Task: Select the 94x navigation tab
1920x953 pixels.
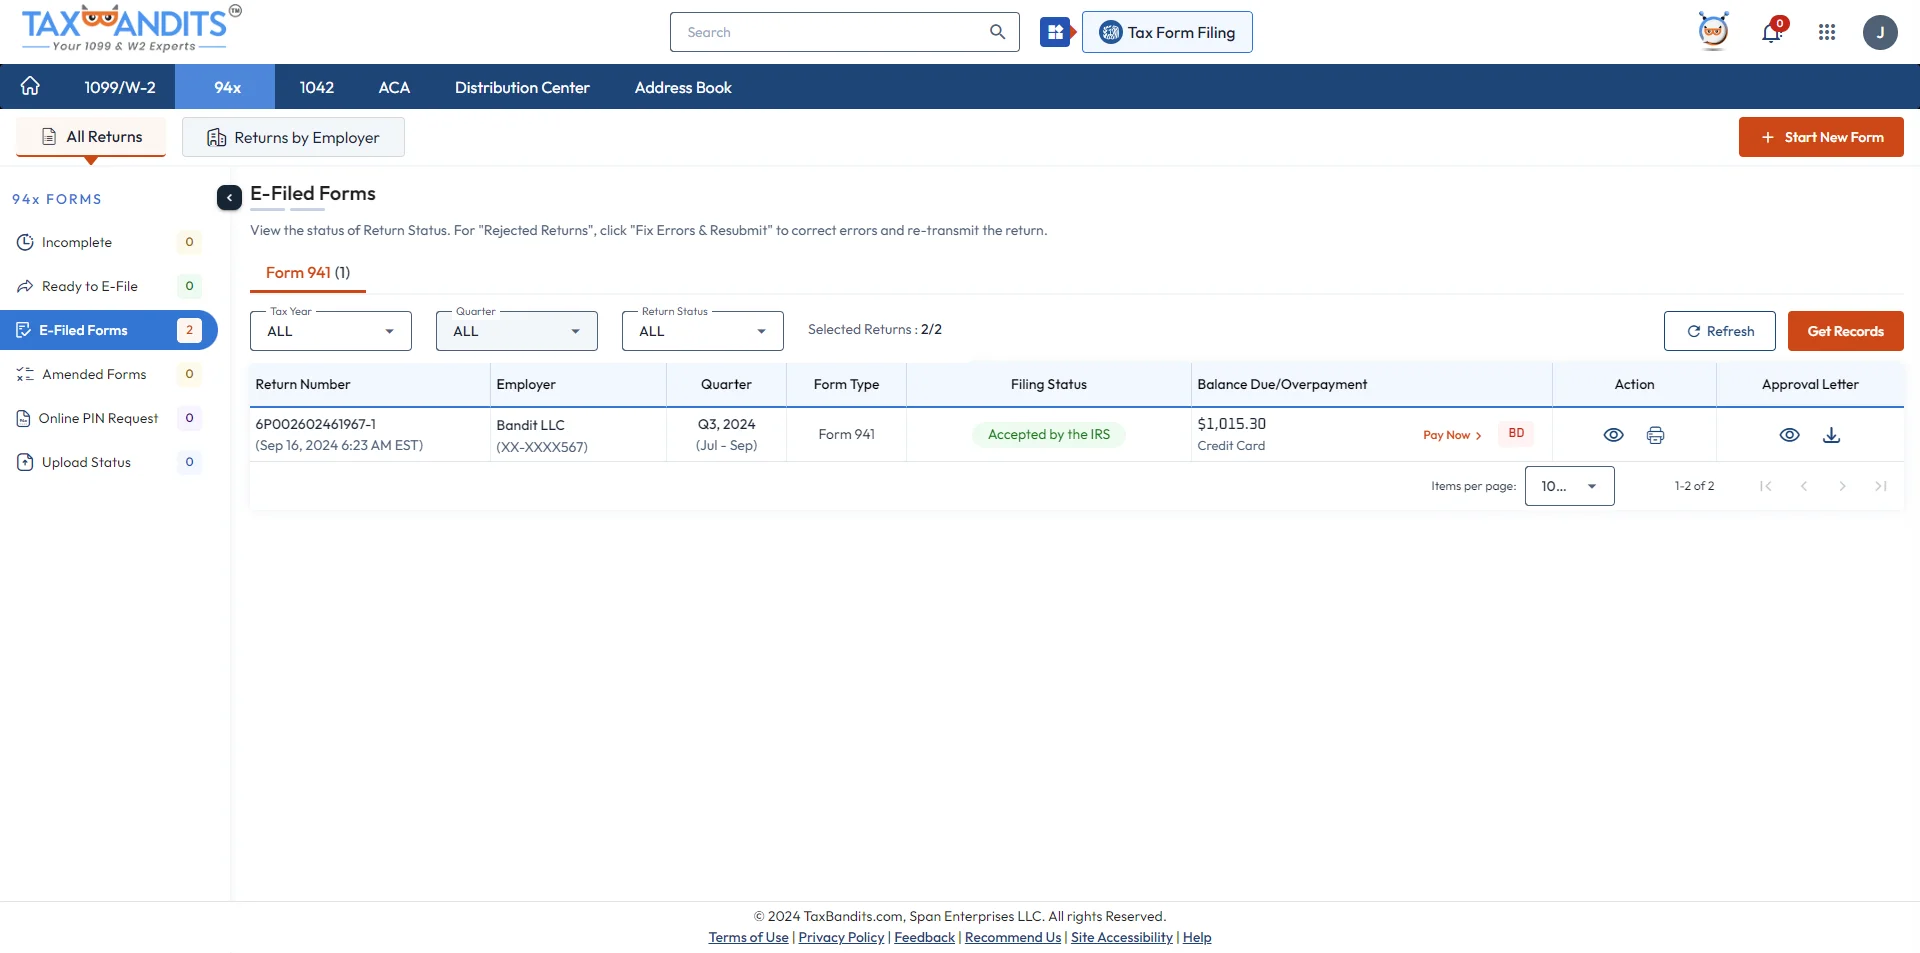Action: coord(227,87)
